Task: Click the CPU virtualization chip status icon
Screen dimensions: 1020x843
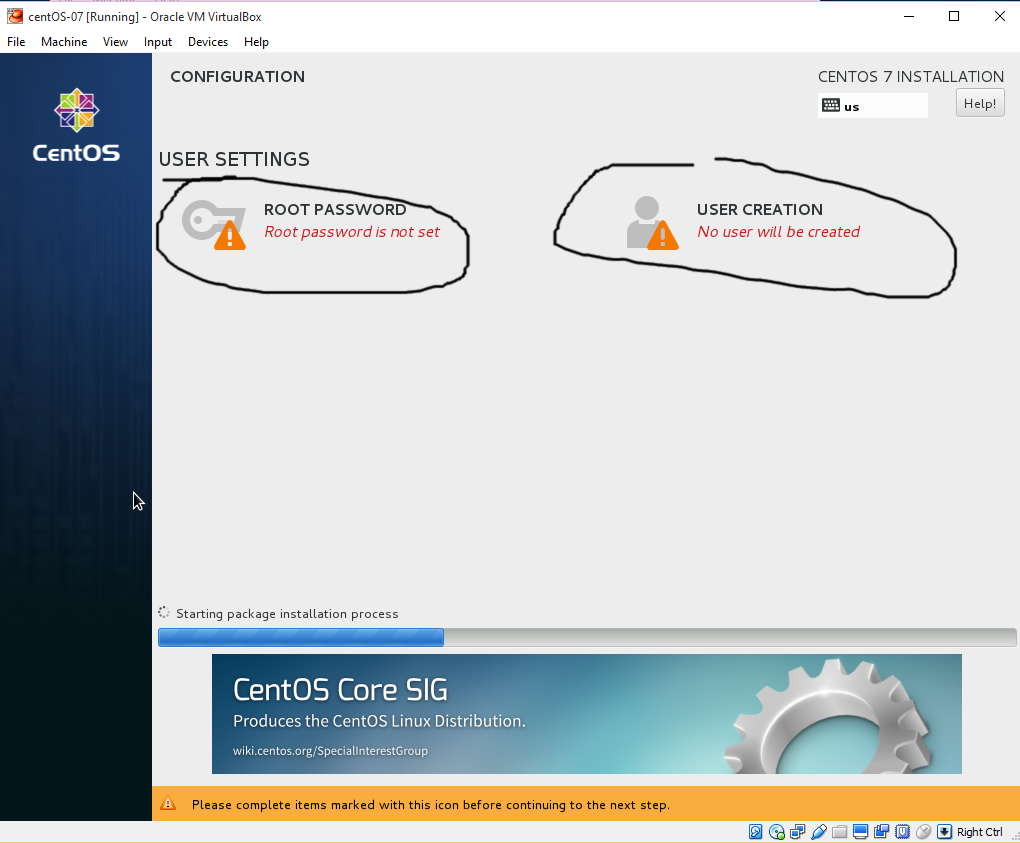Action: [902, 832]
